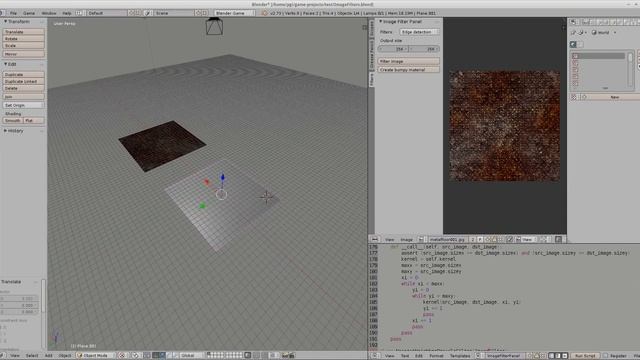This screenshot has width=640, height=360.
Task: Open the Filters Edge detection dropdown
Action: 419,32
